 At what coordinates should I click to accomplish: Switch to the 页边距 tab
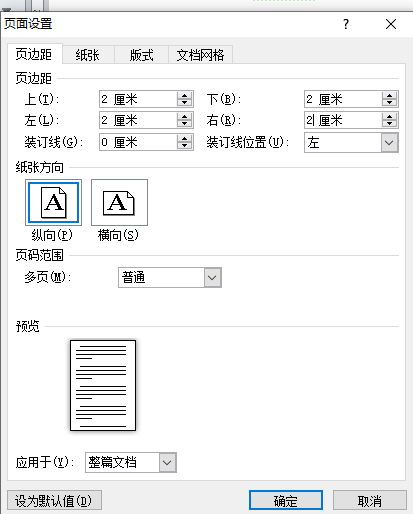(x=34, y=54)
